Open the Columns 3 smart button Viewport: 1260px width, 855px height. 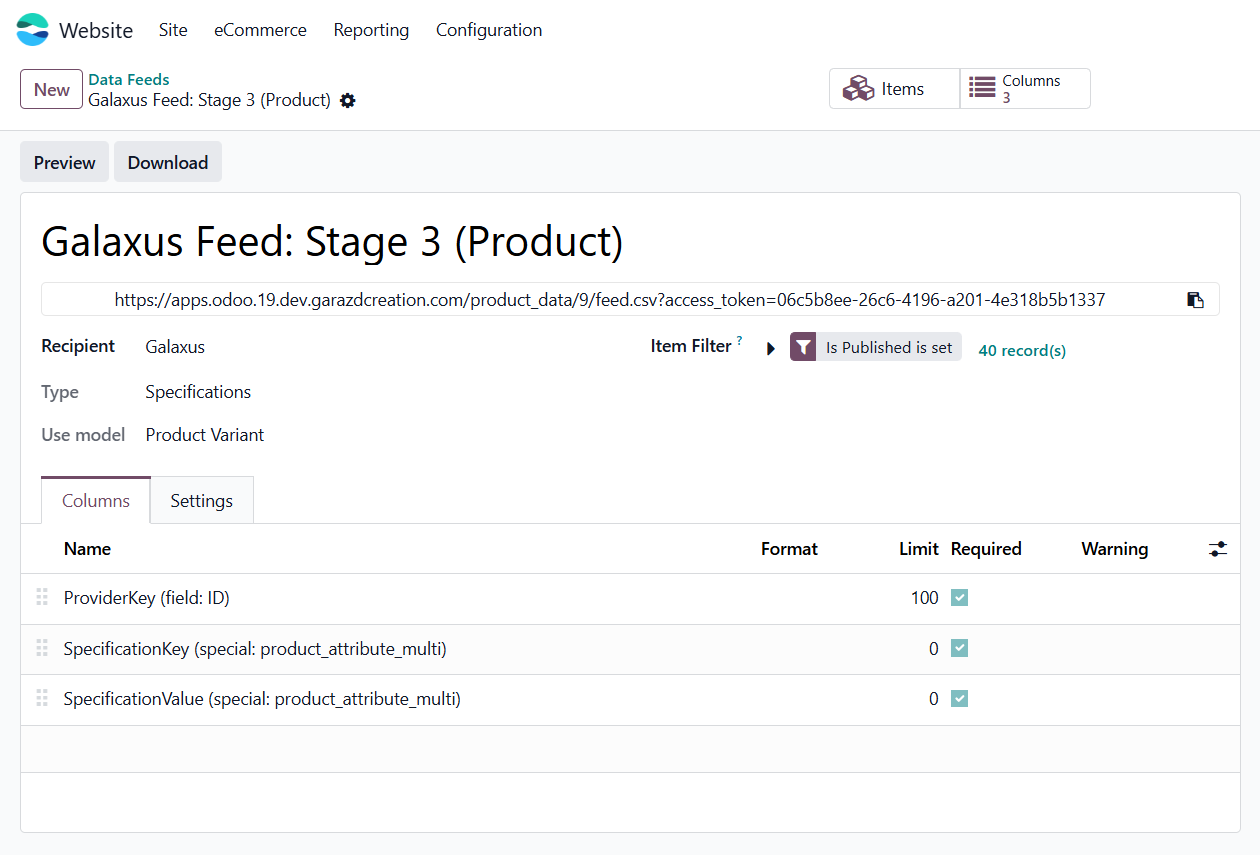(x=1025, y=88)
